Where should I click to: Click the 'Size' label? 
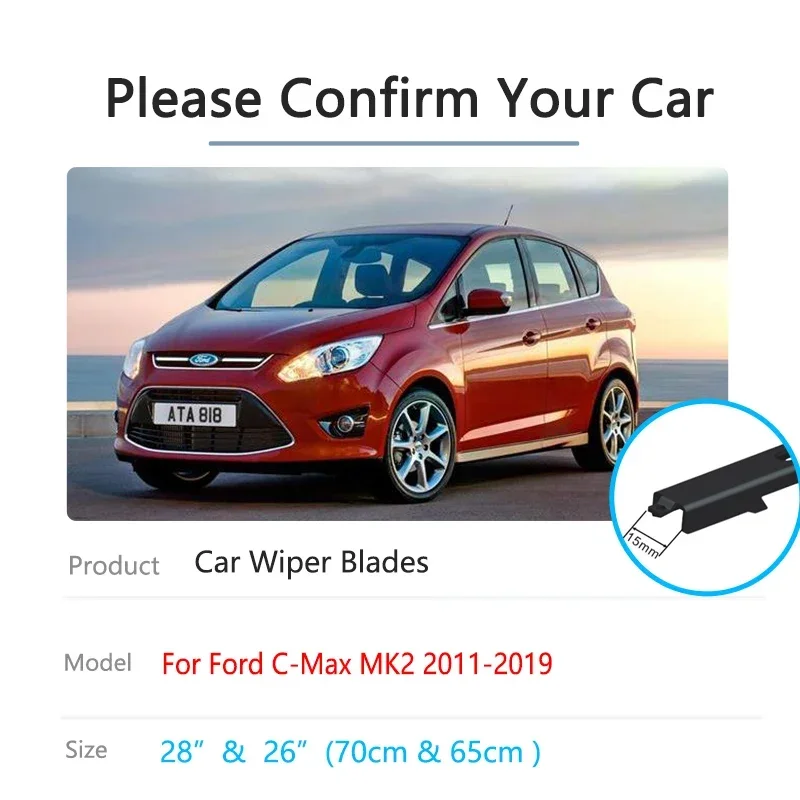click(x=86, y=750)
